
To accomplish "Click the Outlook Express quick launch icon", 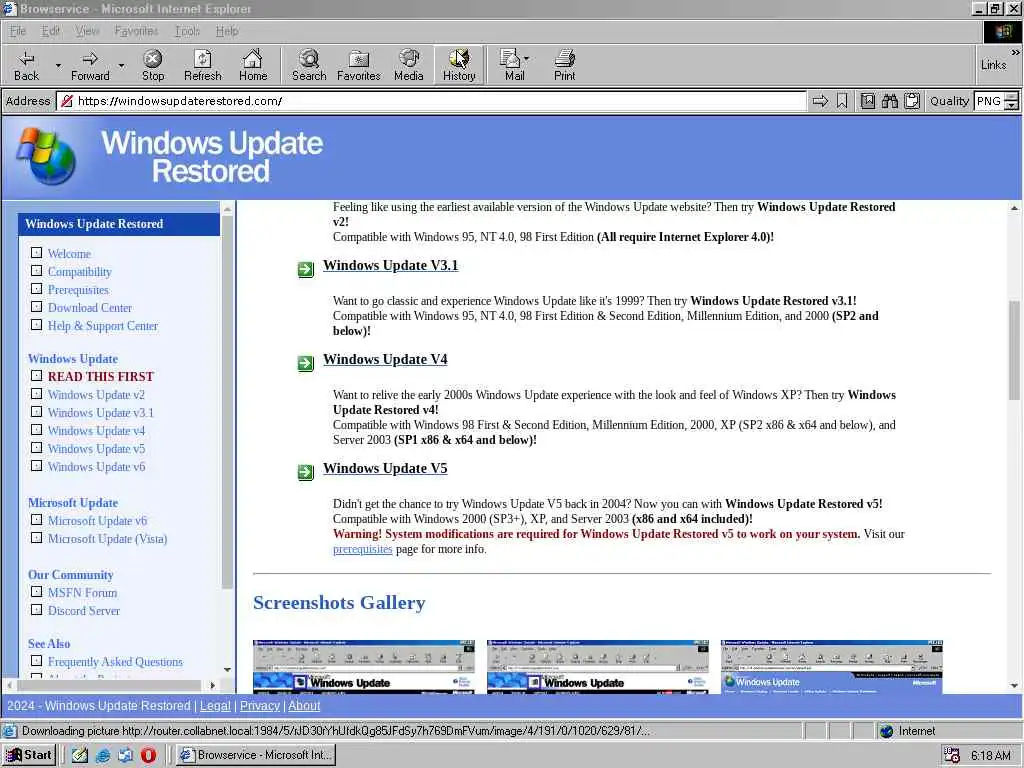I will [125, 755].
